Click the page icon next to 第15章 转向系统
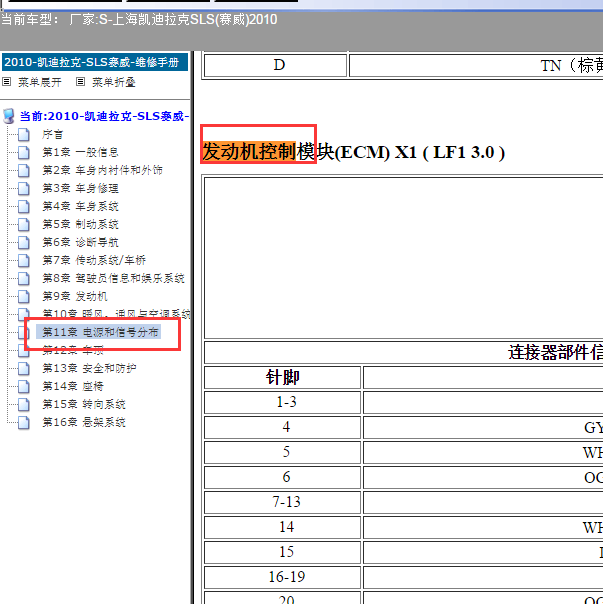Screen dimensions: 603x604 pyautogui.click(x=24, y=404)
